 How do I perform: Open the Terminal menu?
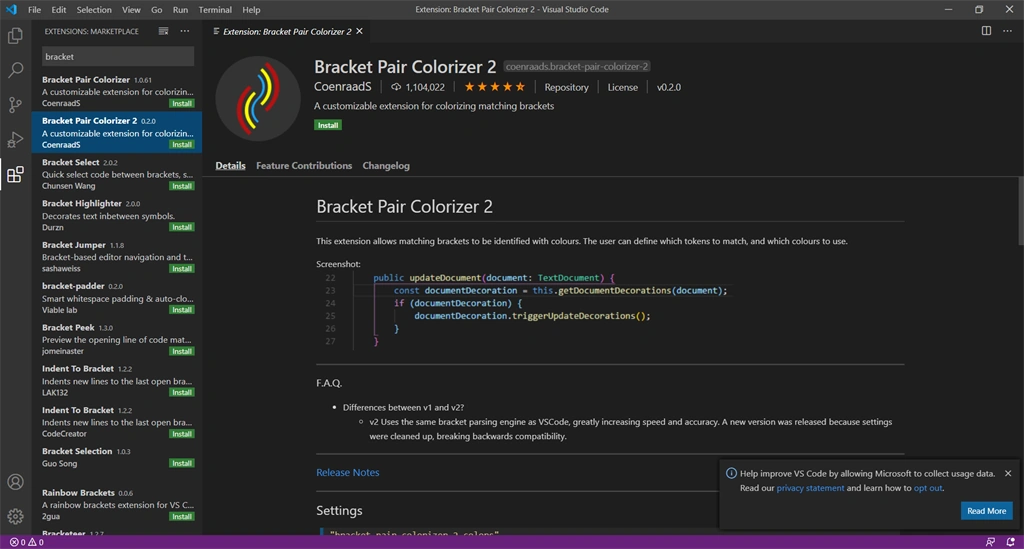point(215,10)
